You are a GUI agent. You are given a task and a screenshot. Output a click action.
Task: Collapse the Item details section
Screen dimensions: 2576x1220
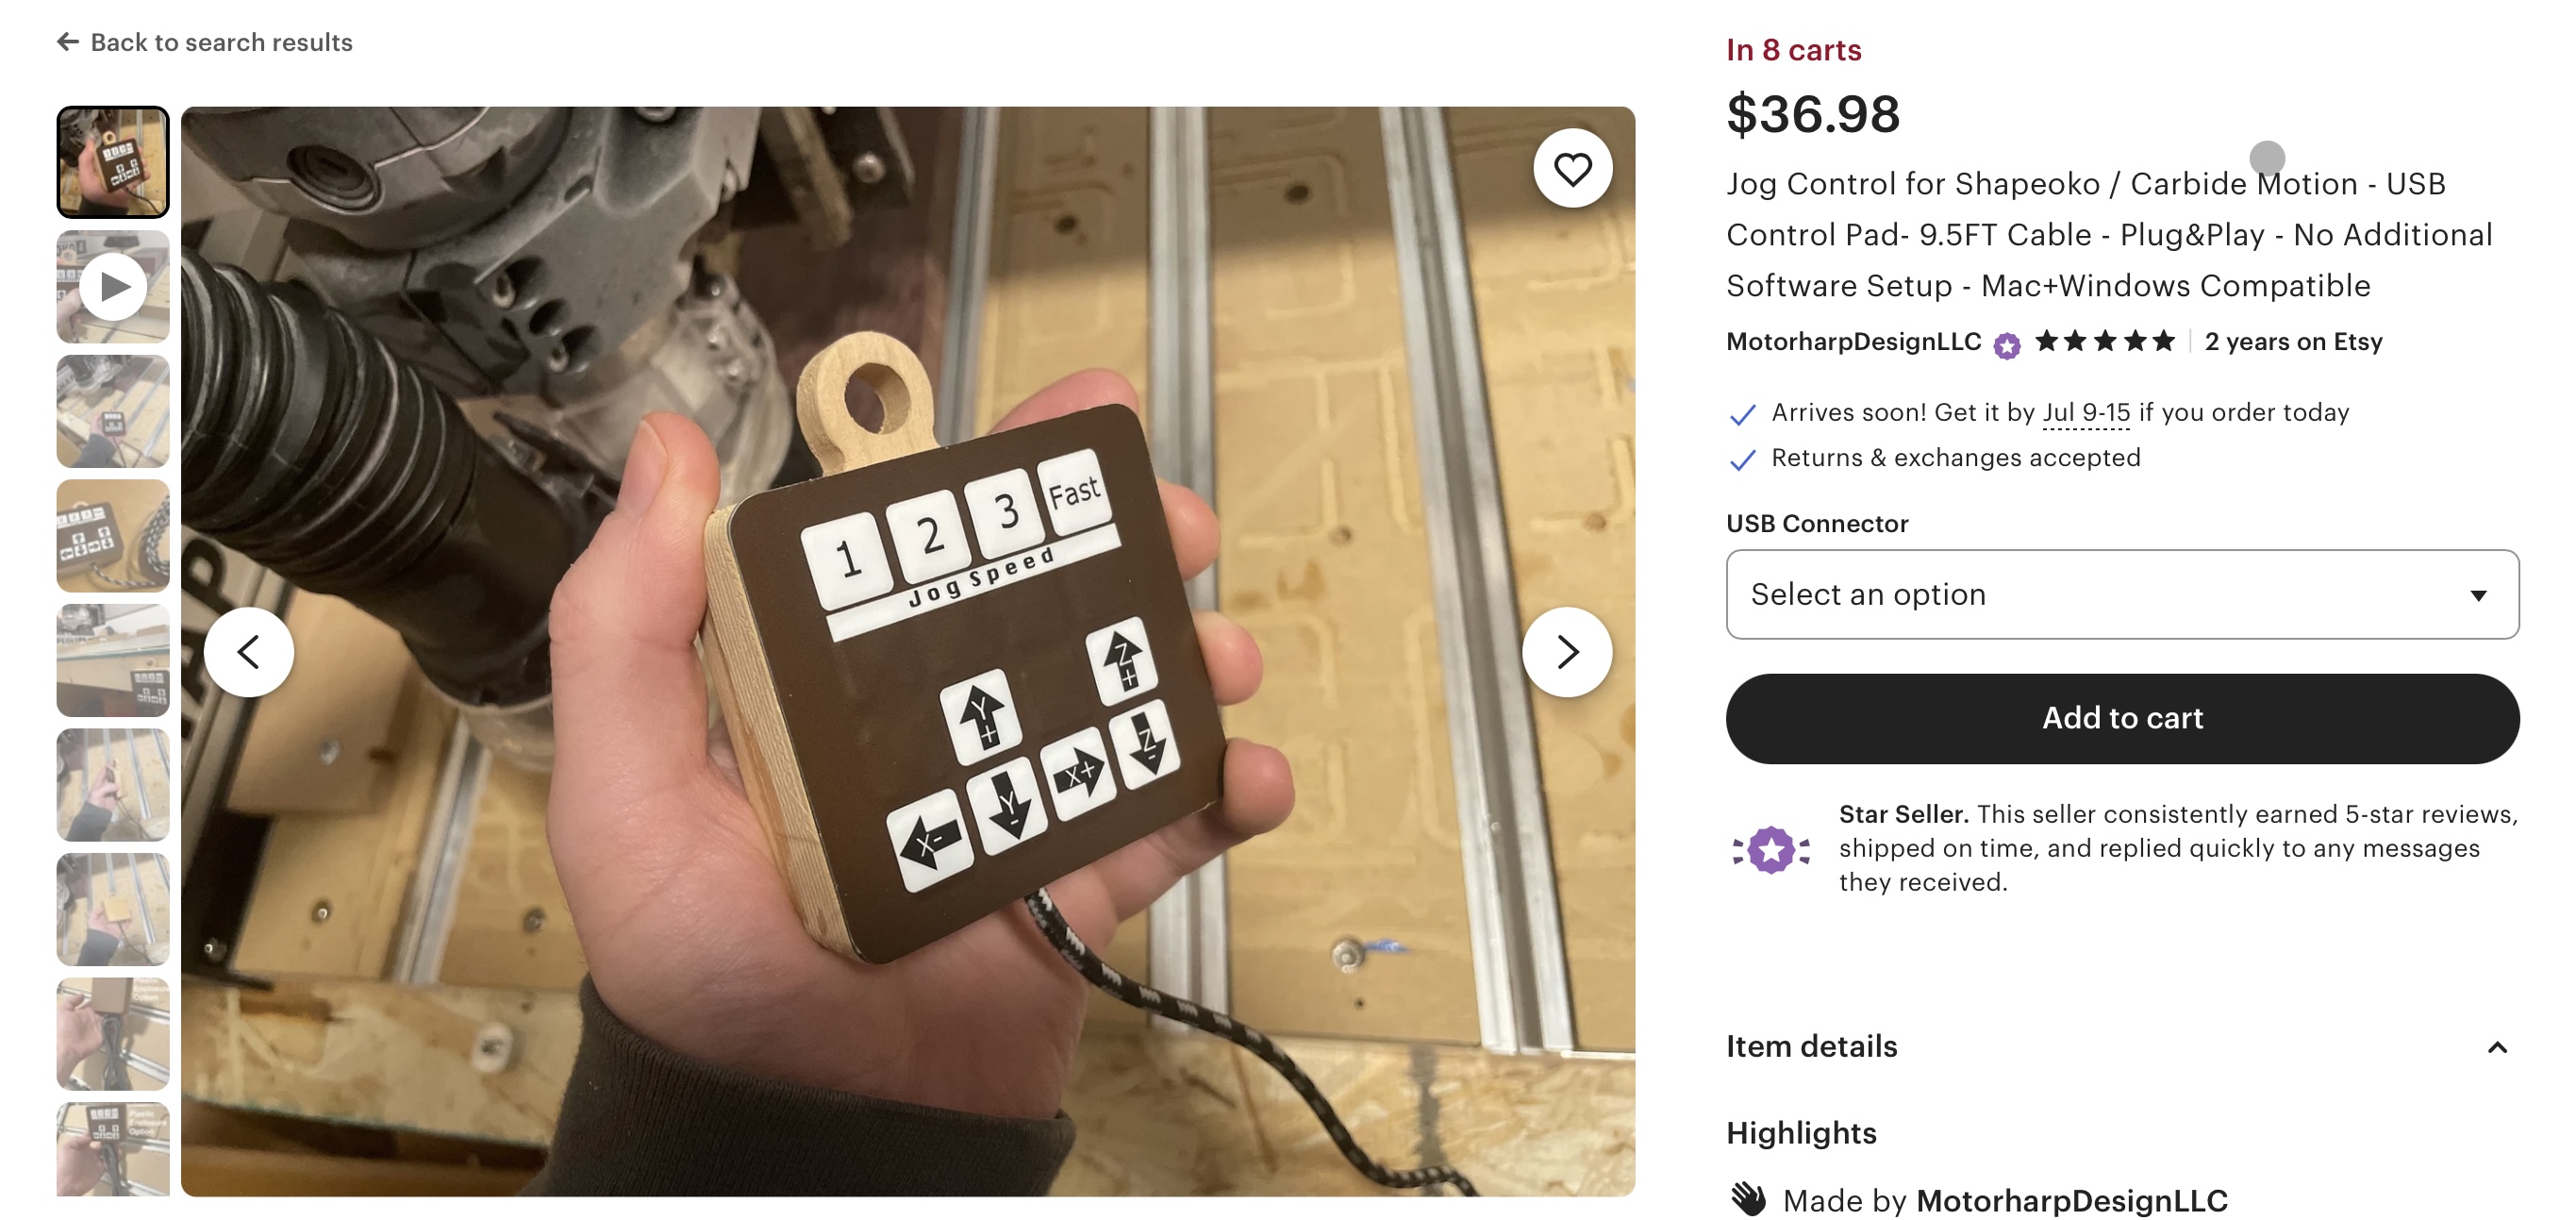pyautogui.click(x=2496, y=1046)
